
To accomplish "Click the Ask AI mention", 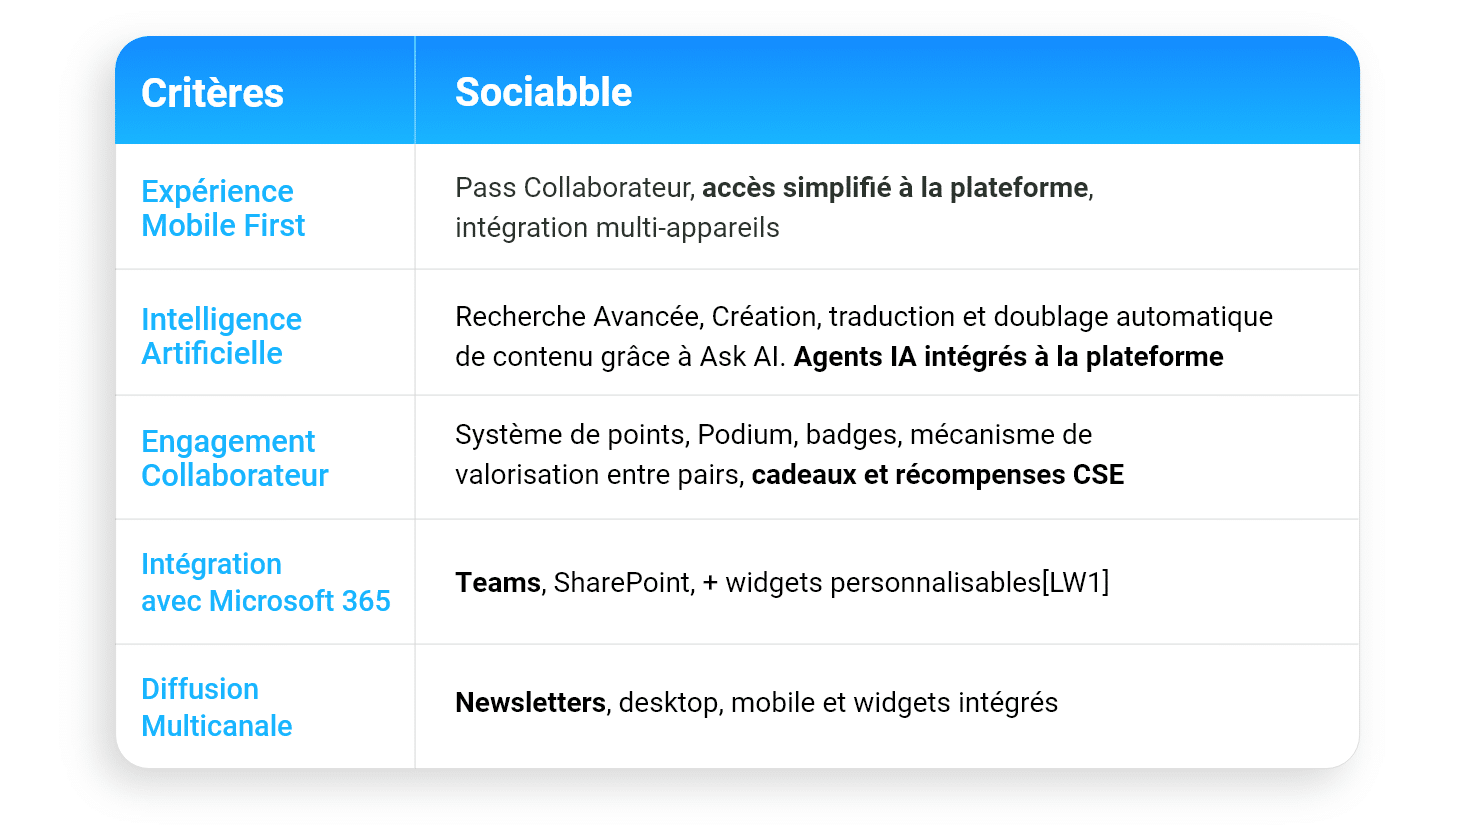I will pyautogui.click(x=740, y=357).
